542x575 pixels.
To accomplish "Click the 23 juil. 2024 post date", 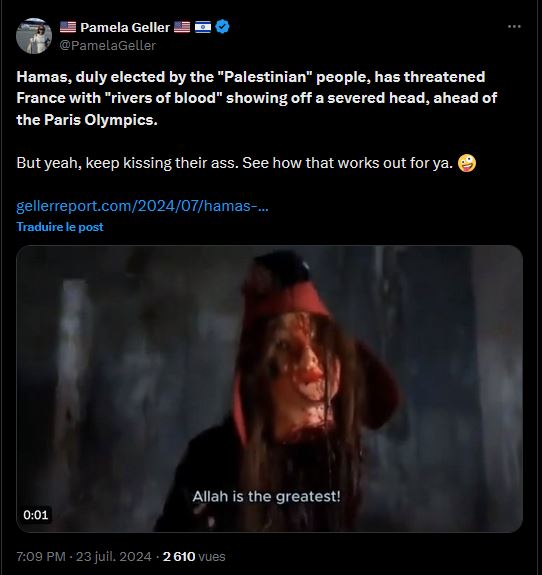I will coord(113,556).
